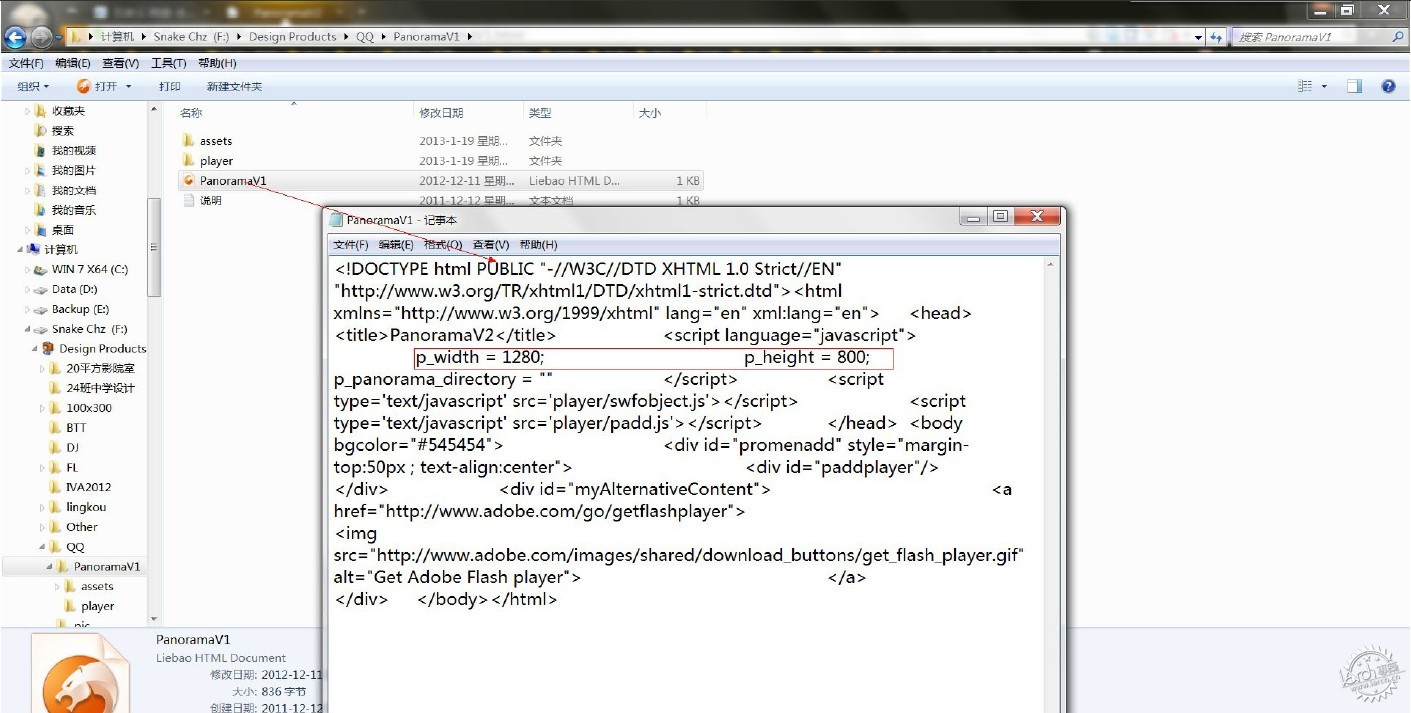Click the 新建文件夹 button

click(x=234, y=87)
